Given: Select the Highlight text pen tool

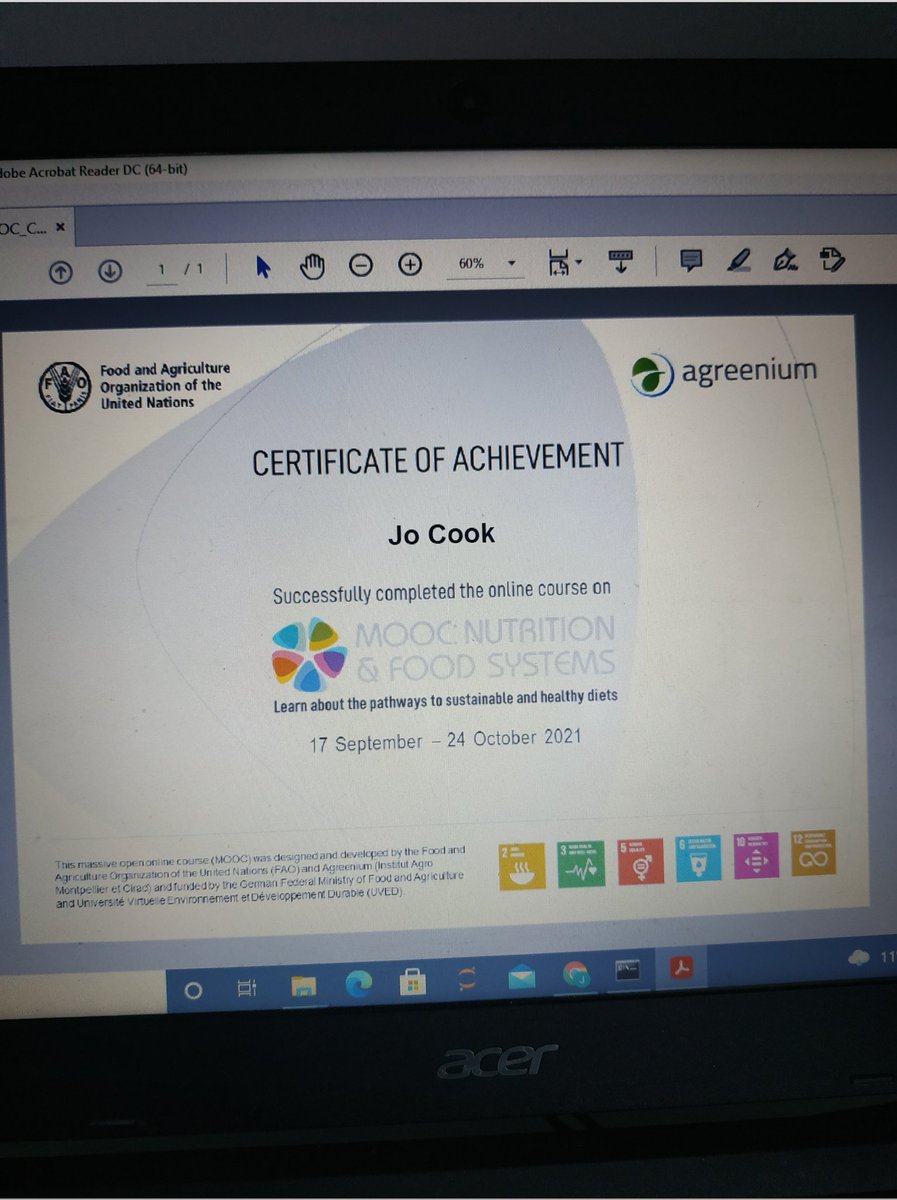Looking at the screenshot, I should [x=739, y=261].
